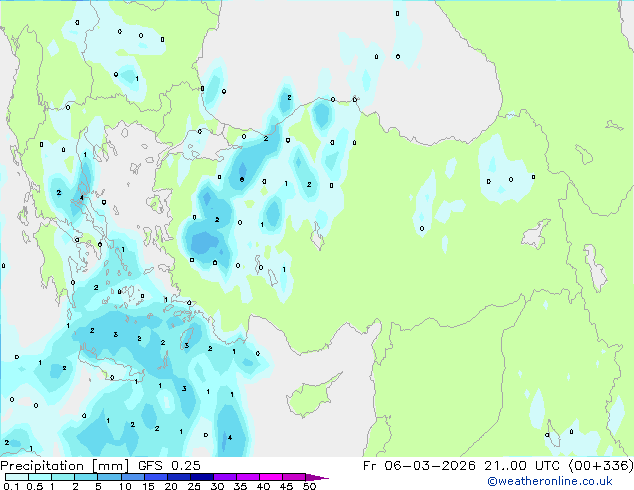The image size is (634, 490).
Task: Click the legend label '0.5'
Action: tap(35, 486)
